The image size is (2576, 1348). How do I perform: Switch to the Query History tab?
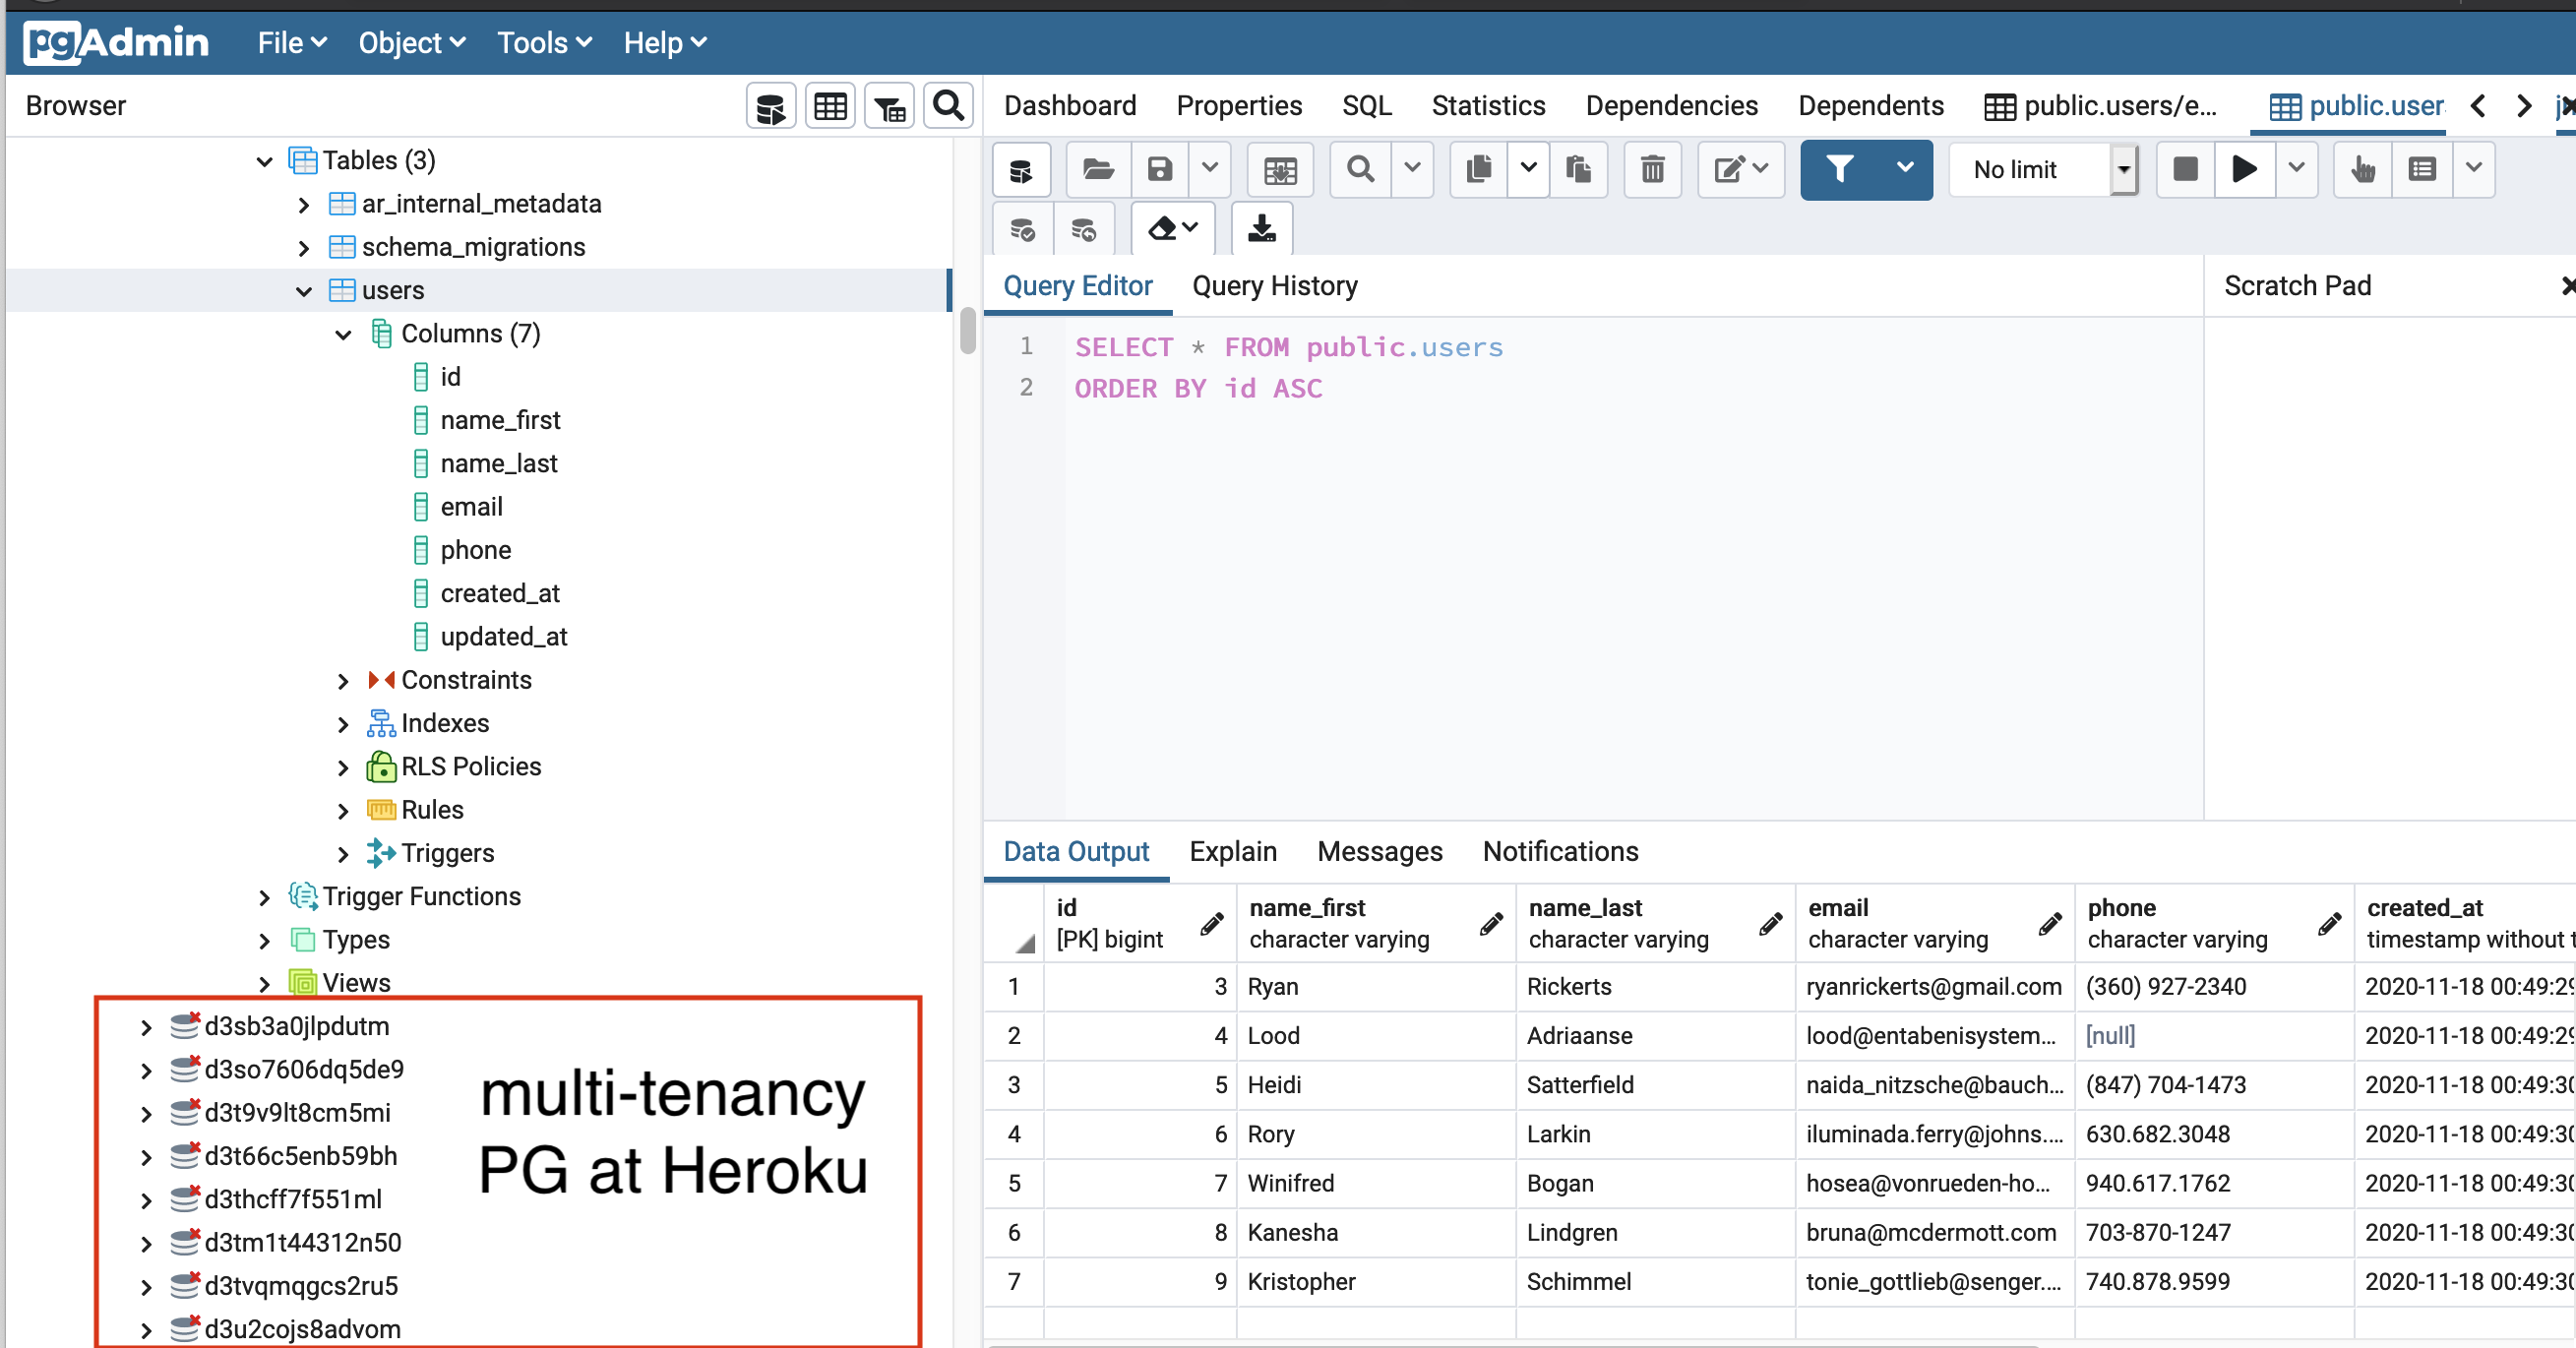[1274, 286]
